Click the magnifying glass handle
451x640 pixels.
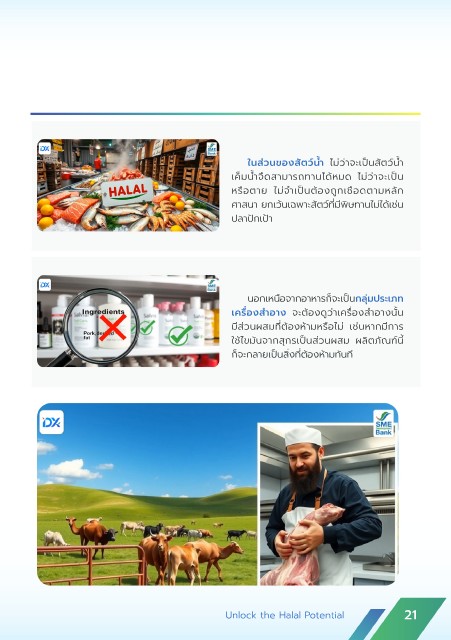click(x=61, y=359)
